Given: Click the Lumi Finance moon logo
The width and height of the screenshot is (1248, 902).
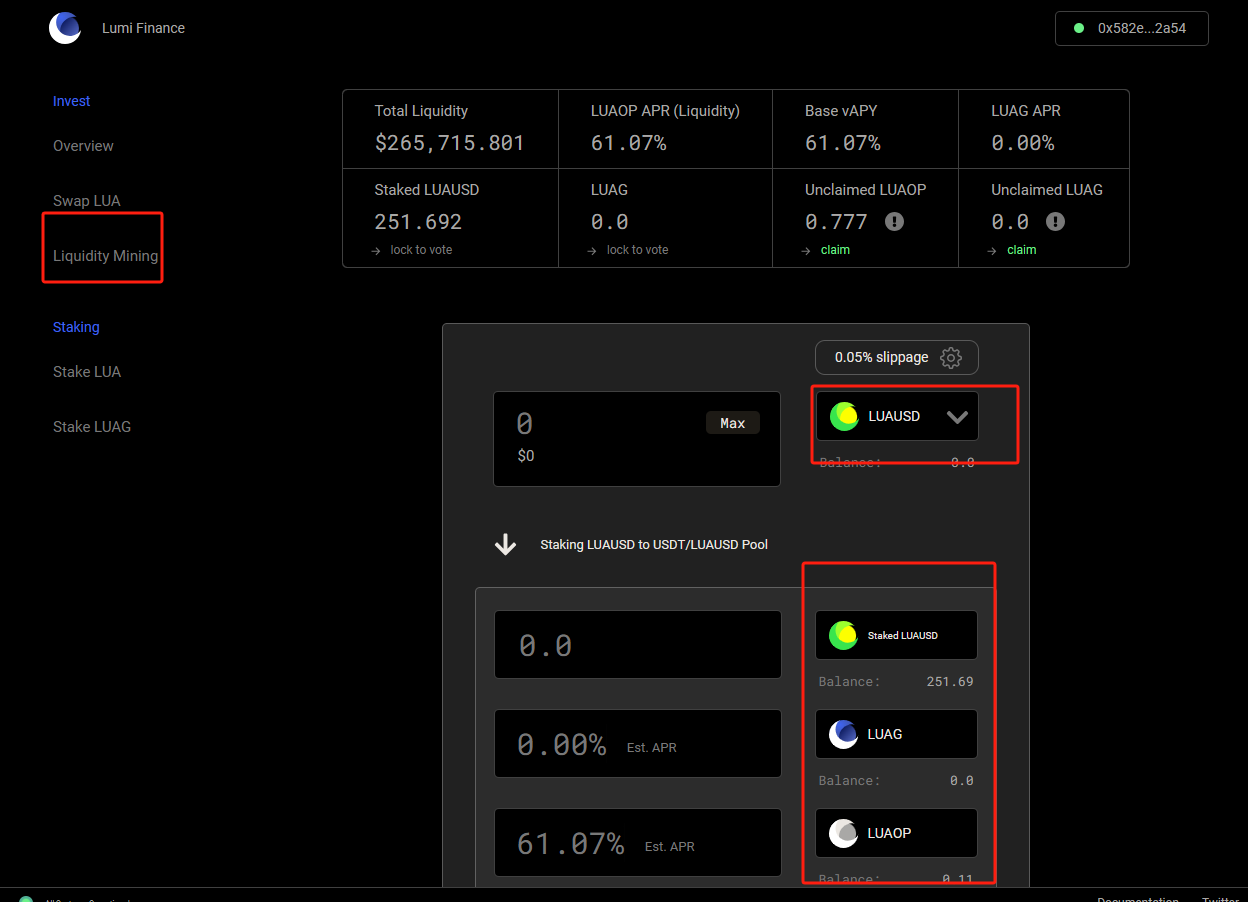Looking at the screenshot, I should pos(65,28).
